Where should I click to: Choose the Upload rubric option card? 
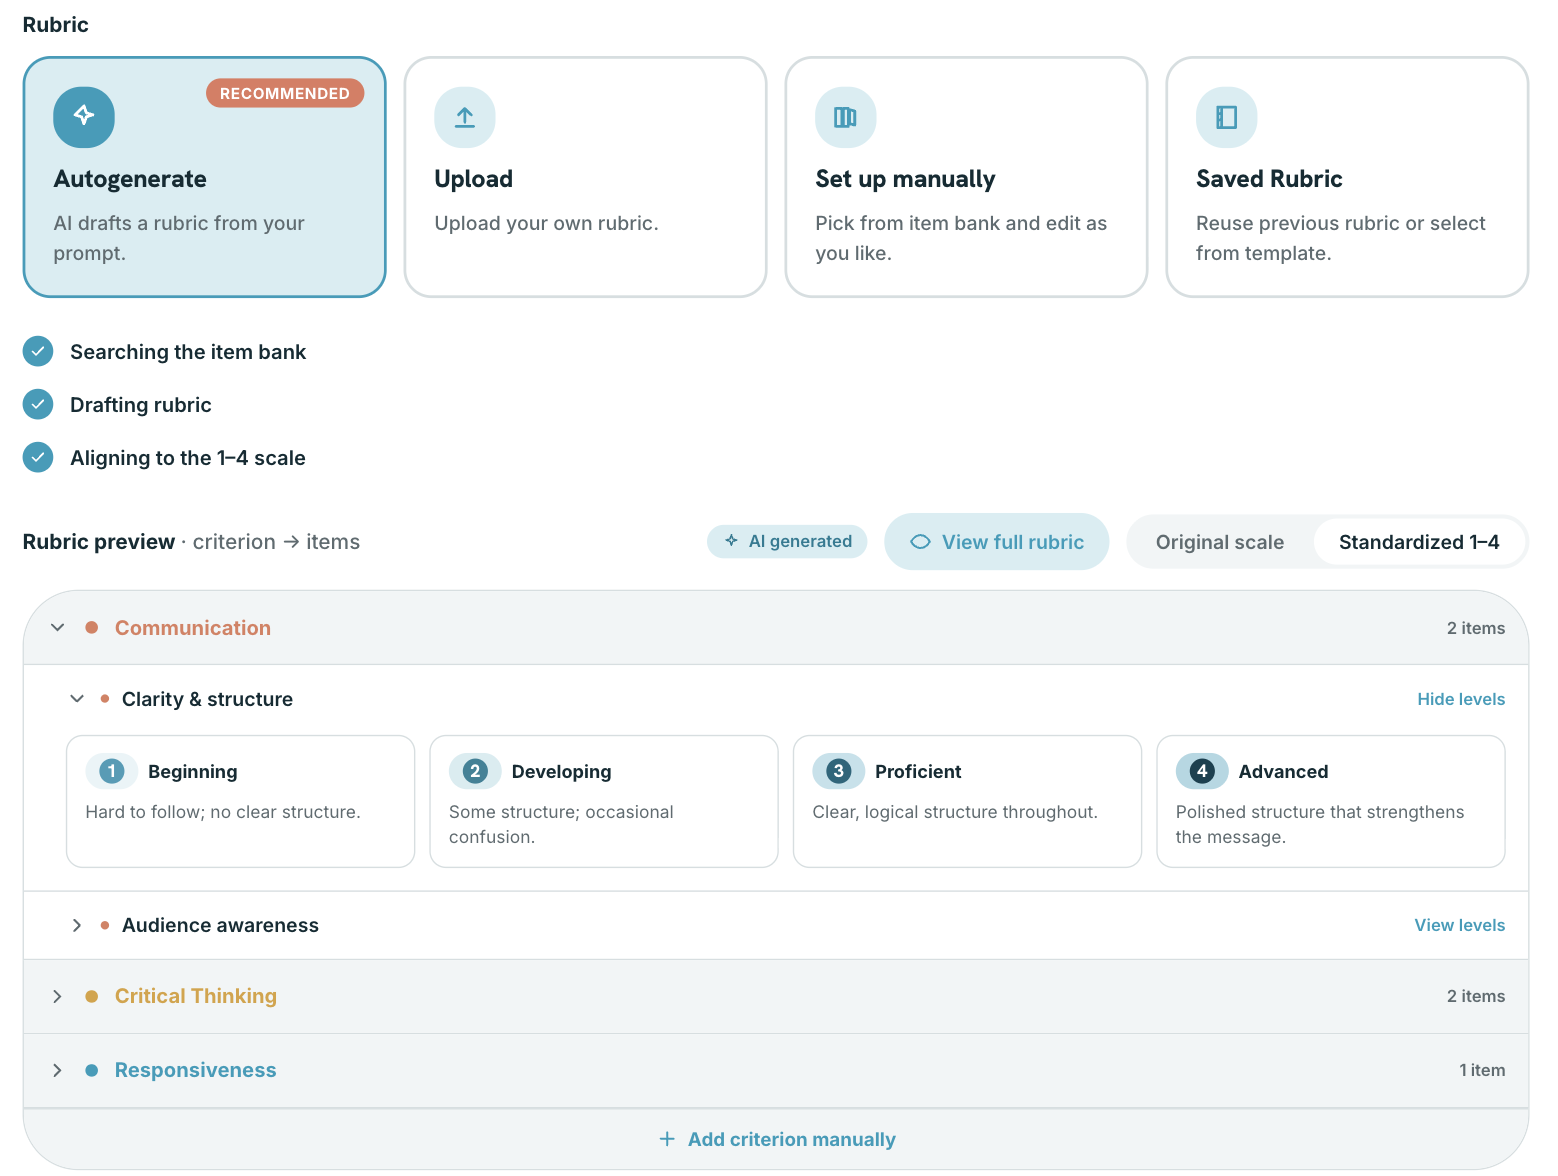point(586,177)
